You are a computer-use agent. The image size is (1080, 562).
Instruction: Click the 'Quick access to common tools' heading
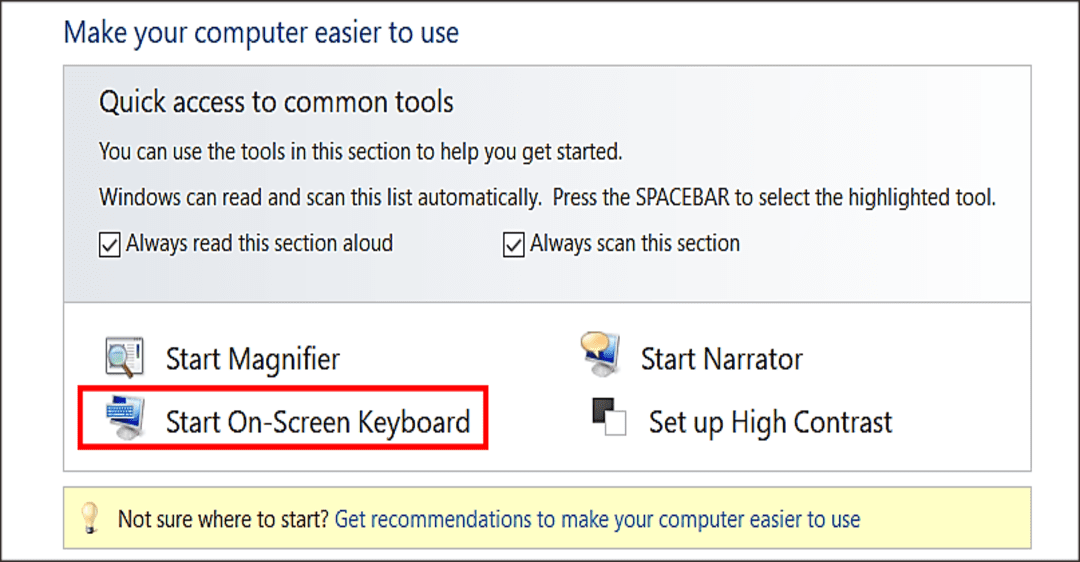point(276,102)
